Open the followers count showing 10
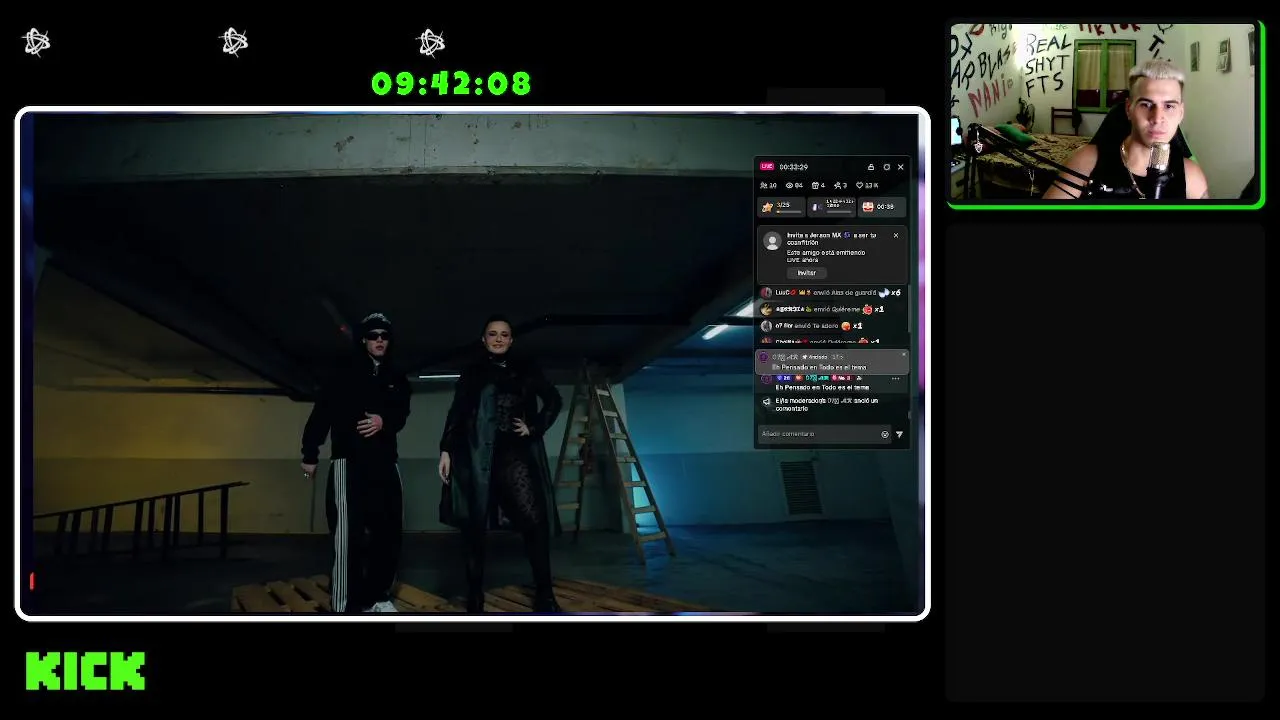 (768, 185)
